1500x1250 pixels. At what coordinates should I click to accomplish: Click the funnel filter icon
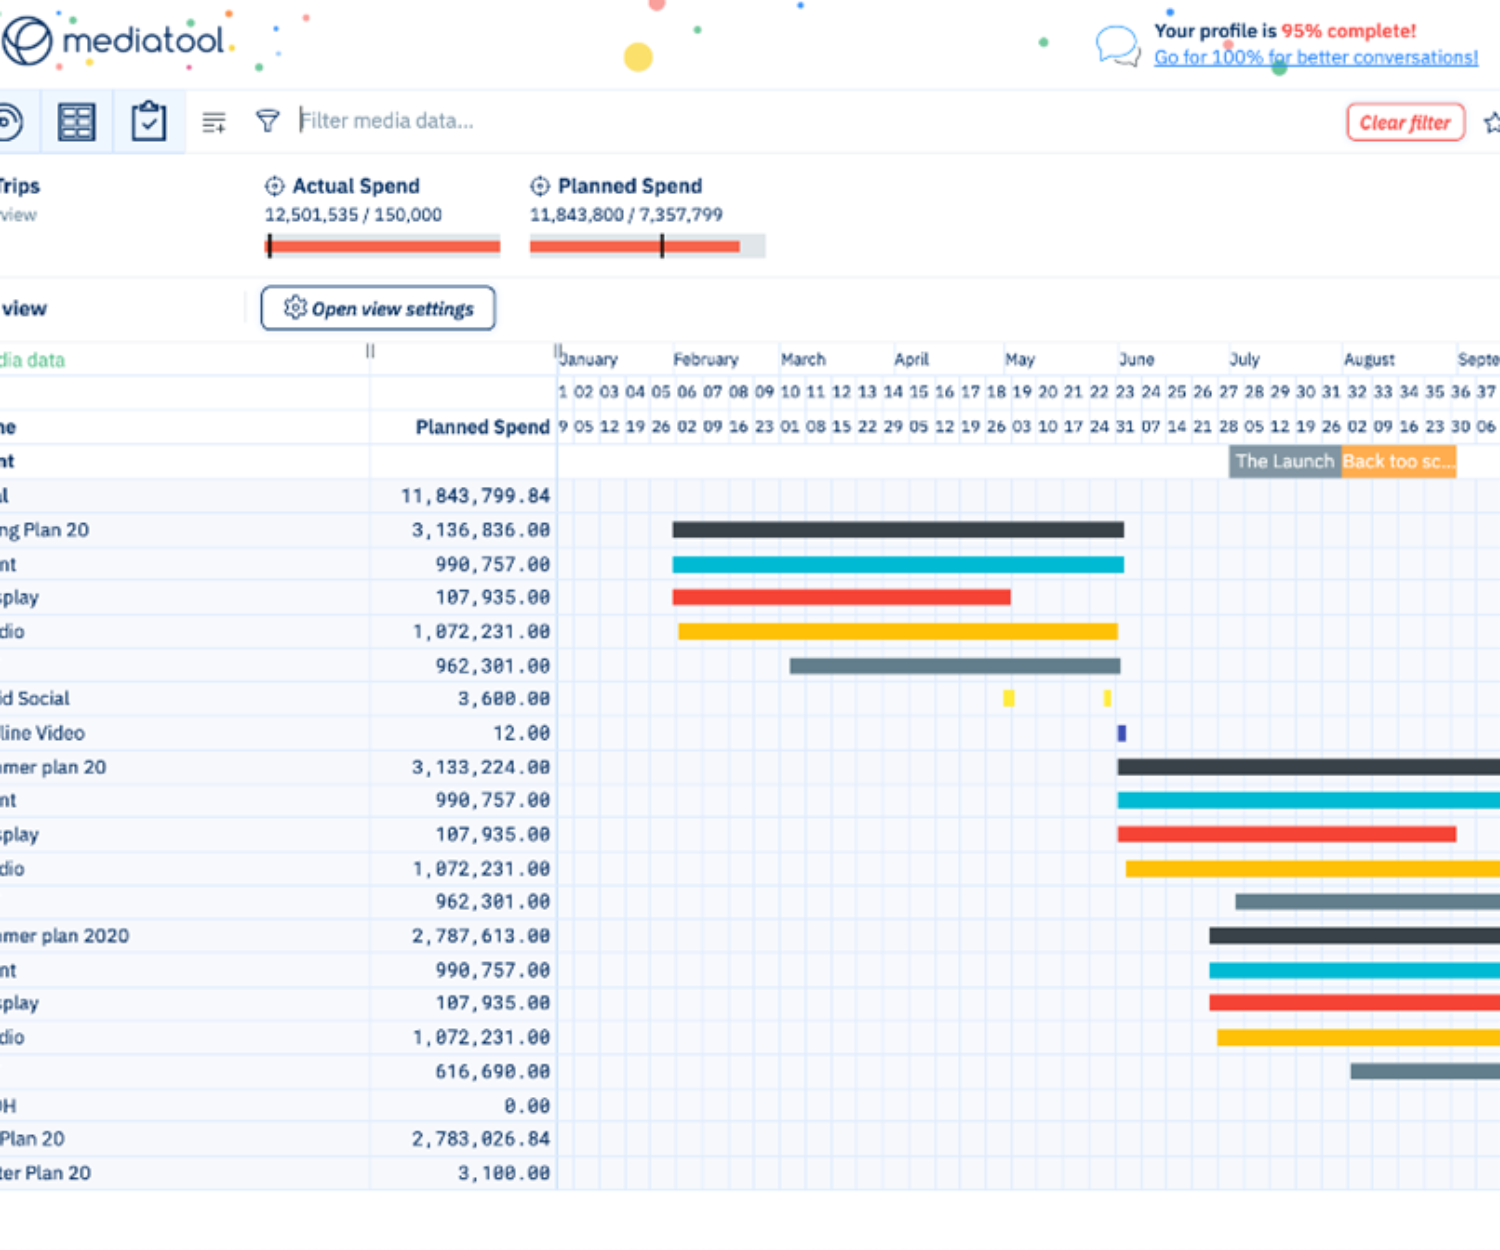coord(267,122)
